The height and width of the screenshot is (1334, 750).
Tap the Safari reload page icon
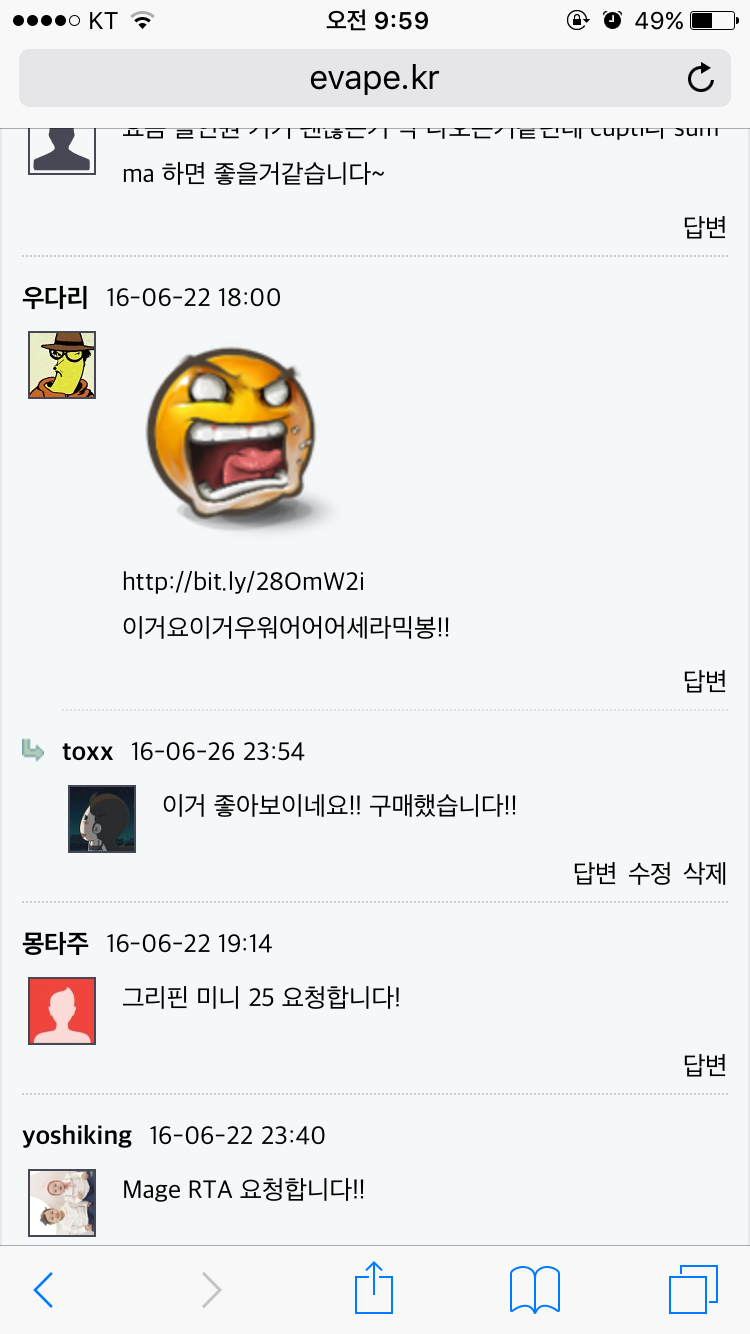702,77
